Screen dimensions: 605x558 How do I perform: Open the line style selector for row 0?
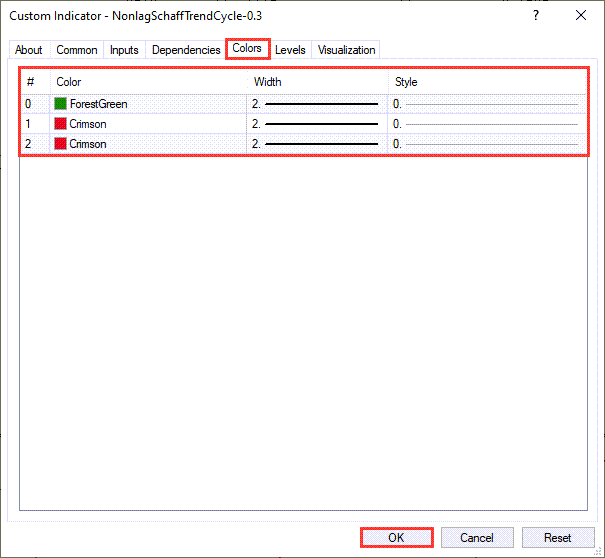click(x=486, y=104)
